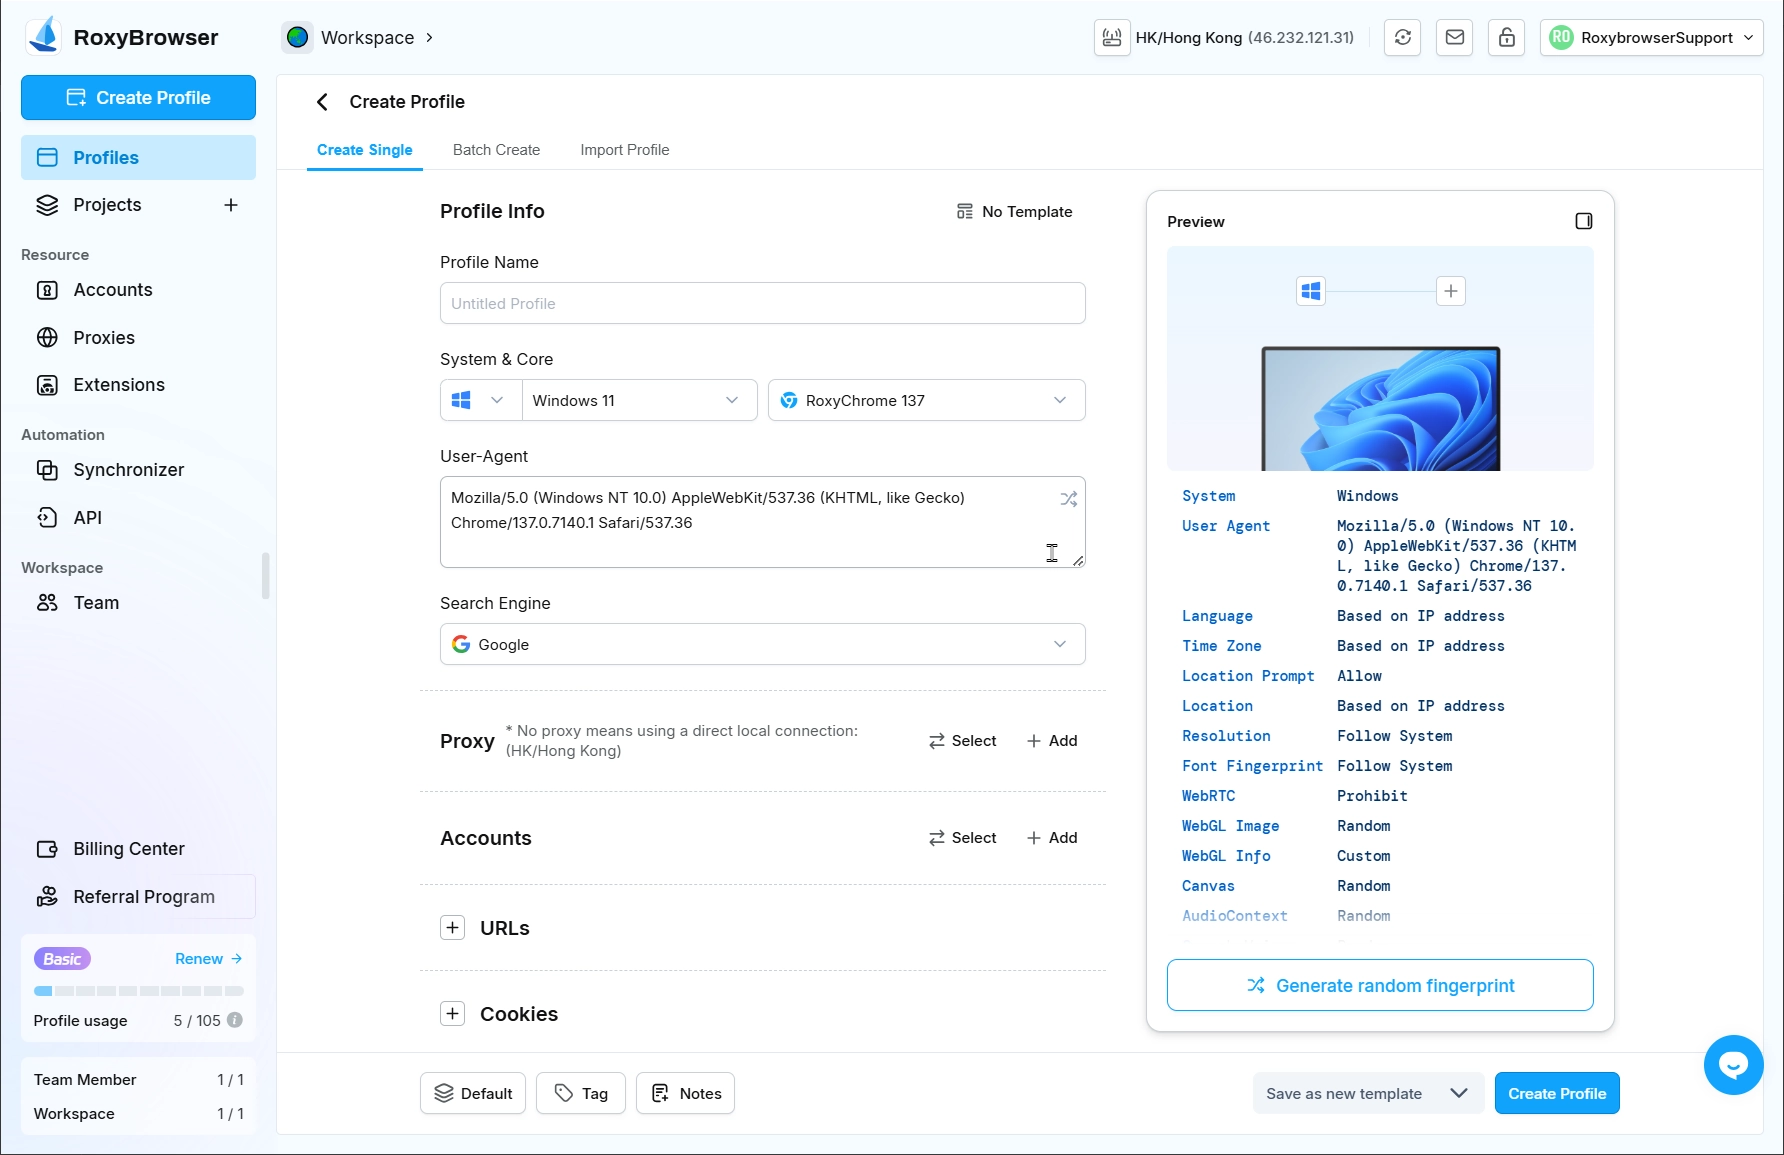This screenshot has width=1784, height=1155.
Task: Click the randomize User-Agent shuffle icon
Action: (1068, 498)
